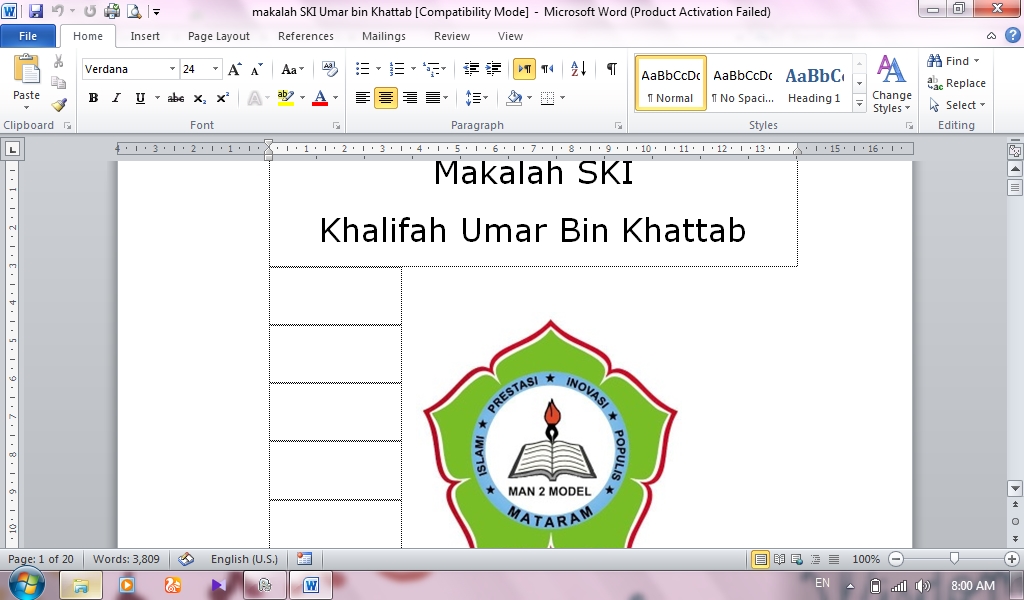Click the Save icon in Quick Access Toolbar

[36, 11]
